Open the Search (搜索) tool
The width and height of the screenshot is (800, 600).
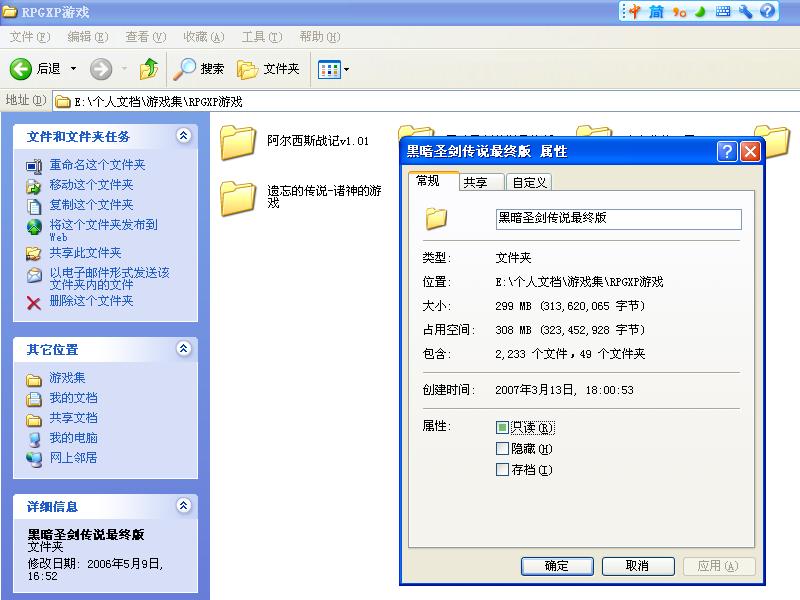[x=198, y=68]
